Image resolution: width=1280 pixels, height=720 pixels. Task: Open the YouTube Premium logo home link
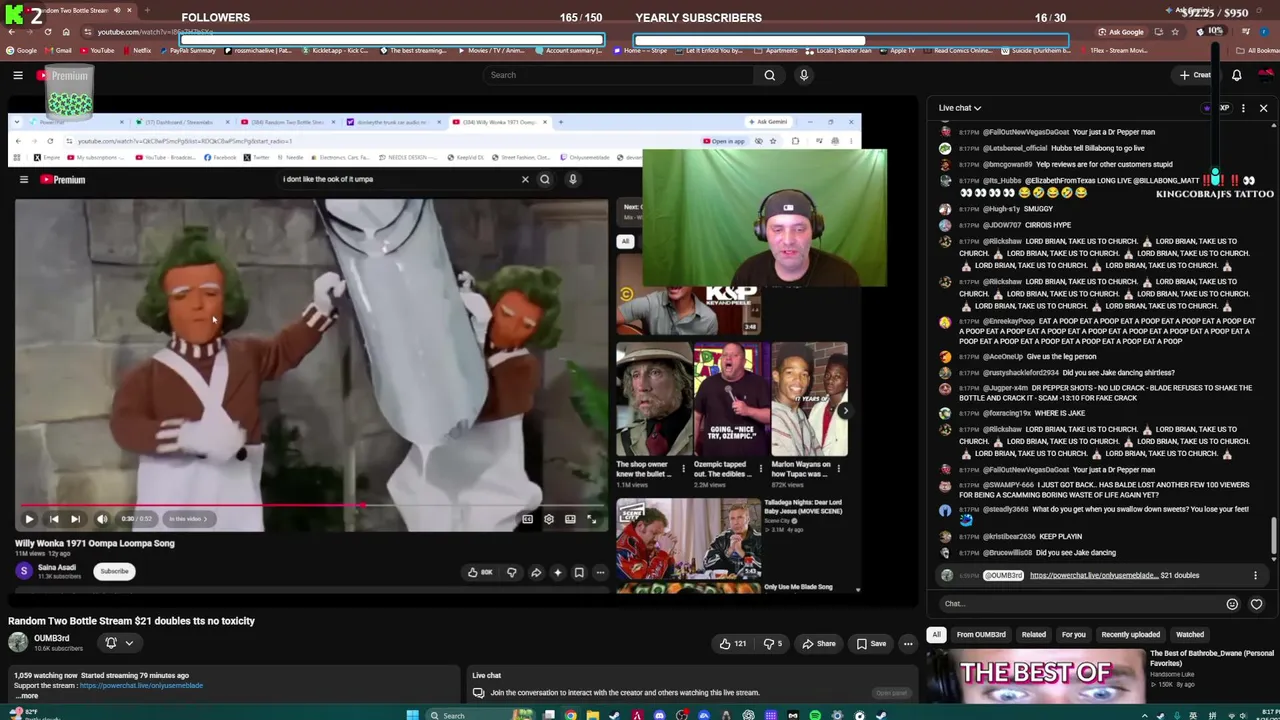coord(62,76)
